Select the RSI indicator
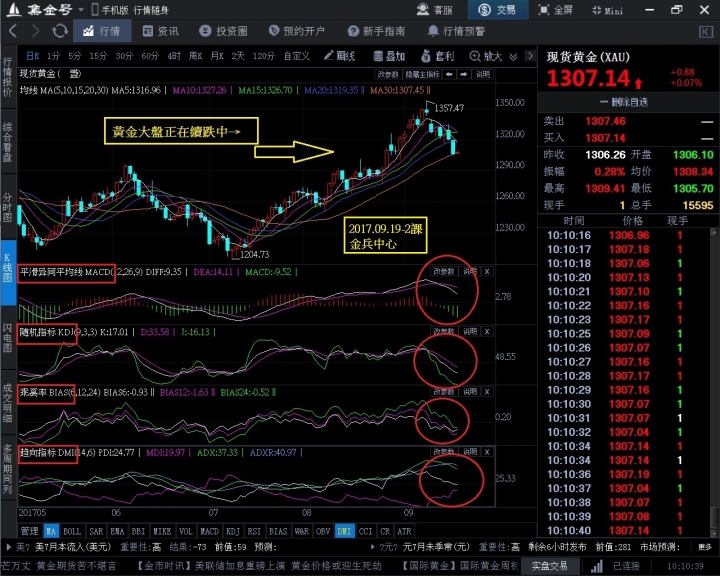 pyautogui.click(x=254, y=531)
